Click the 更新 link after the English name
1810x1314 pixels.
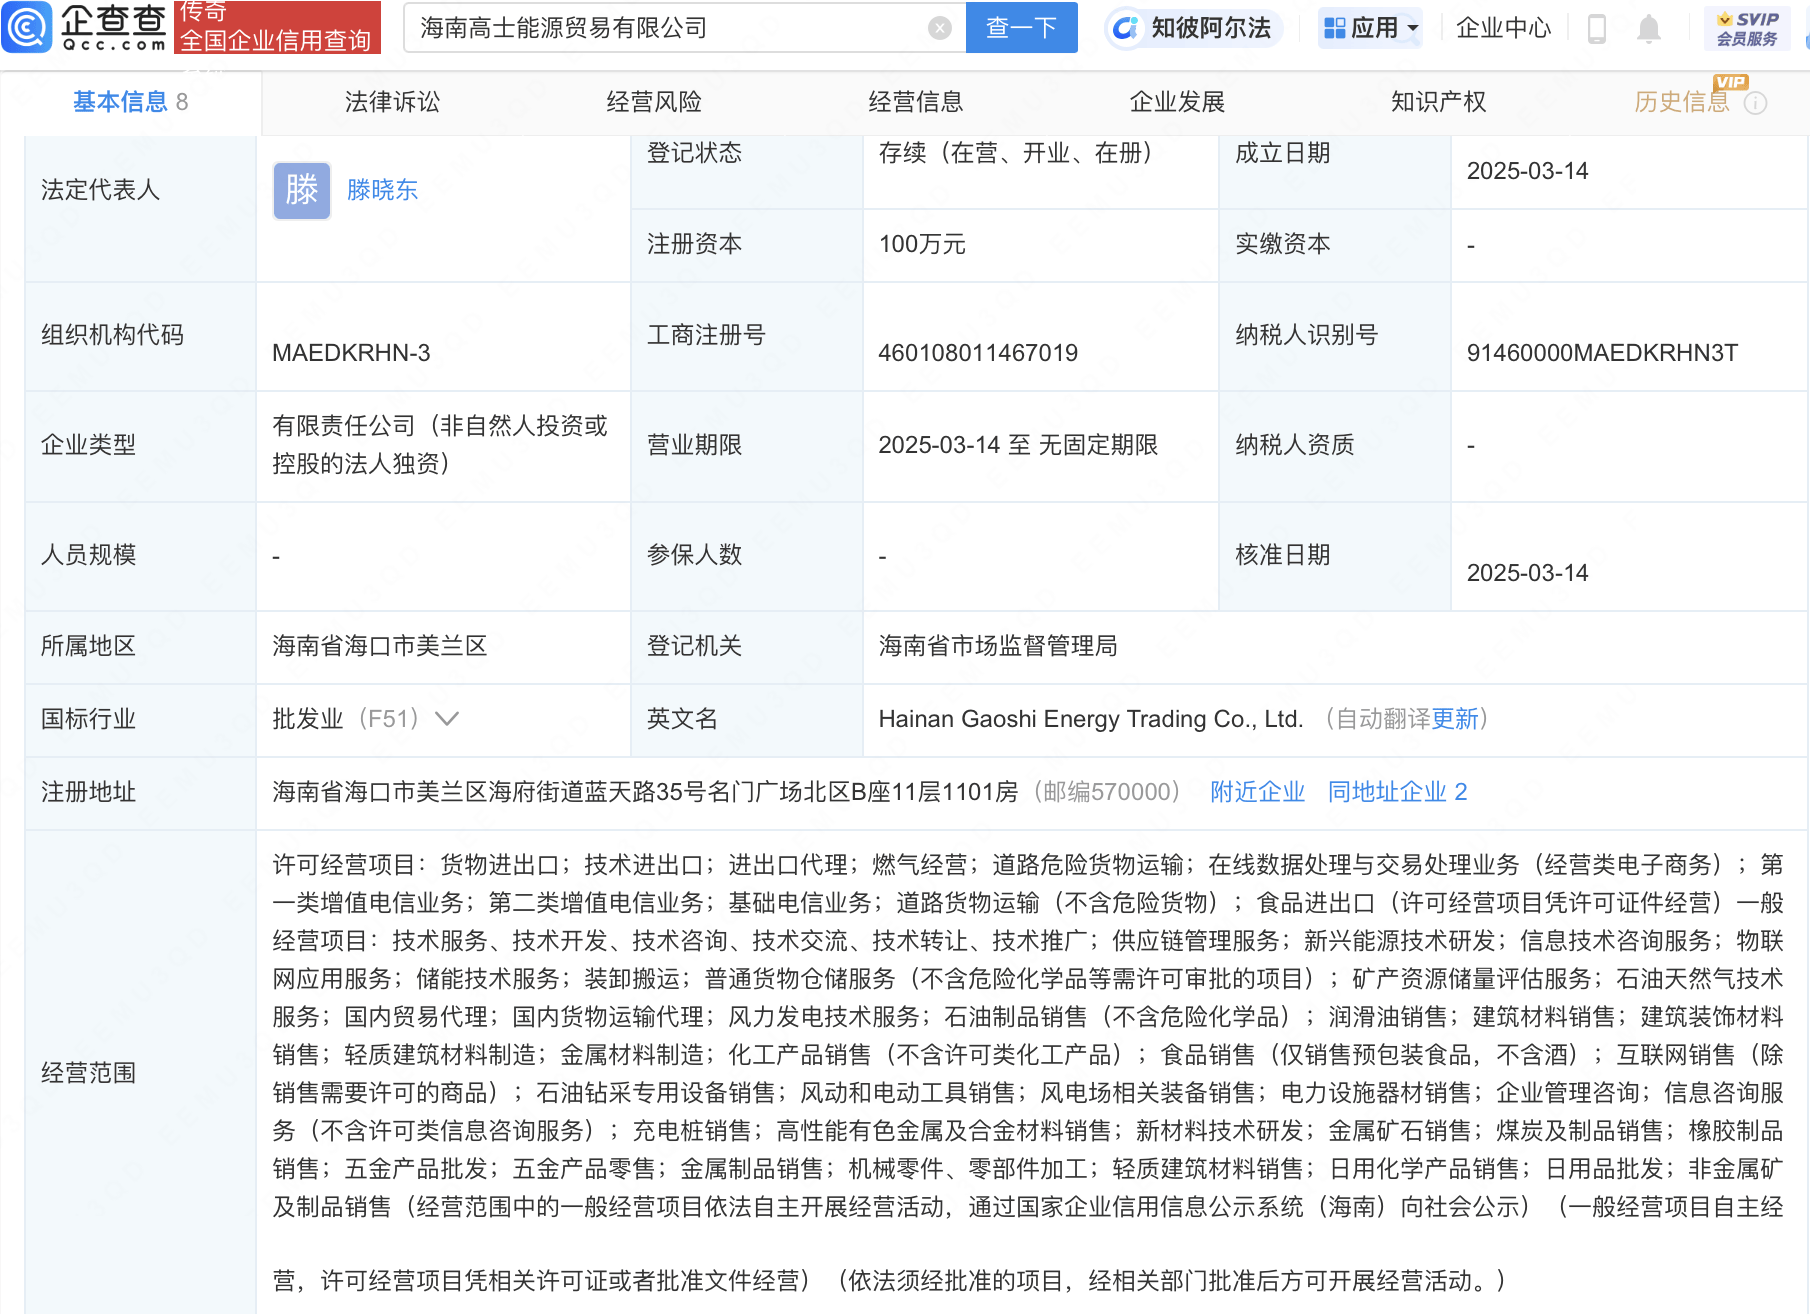[1455, 719]
